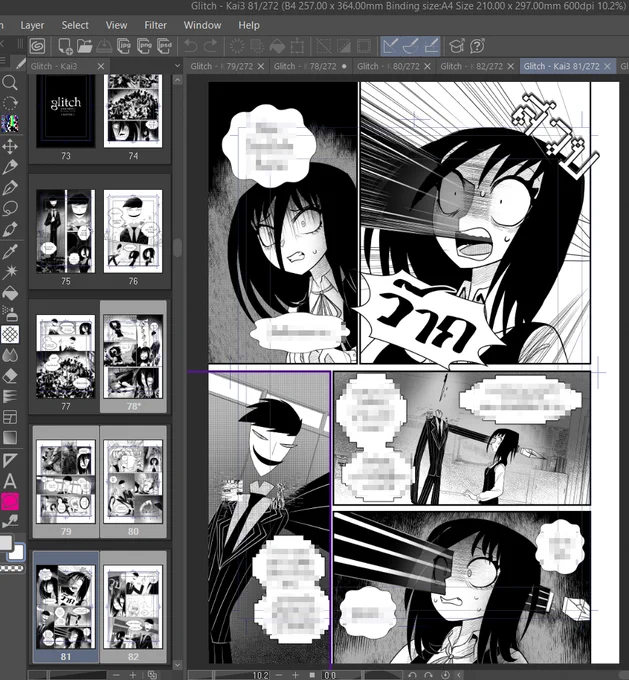Export the page as png

coord(144,46)
